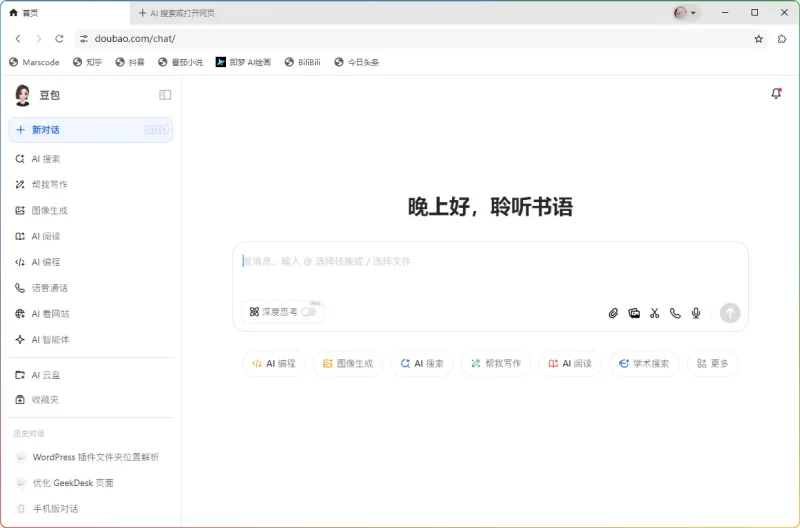Open the 抖音 bookmark

pyautogui.click(x=130, y=62)
